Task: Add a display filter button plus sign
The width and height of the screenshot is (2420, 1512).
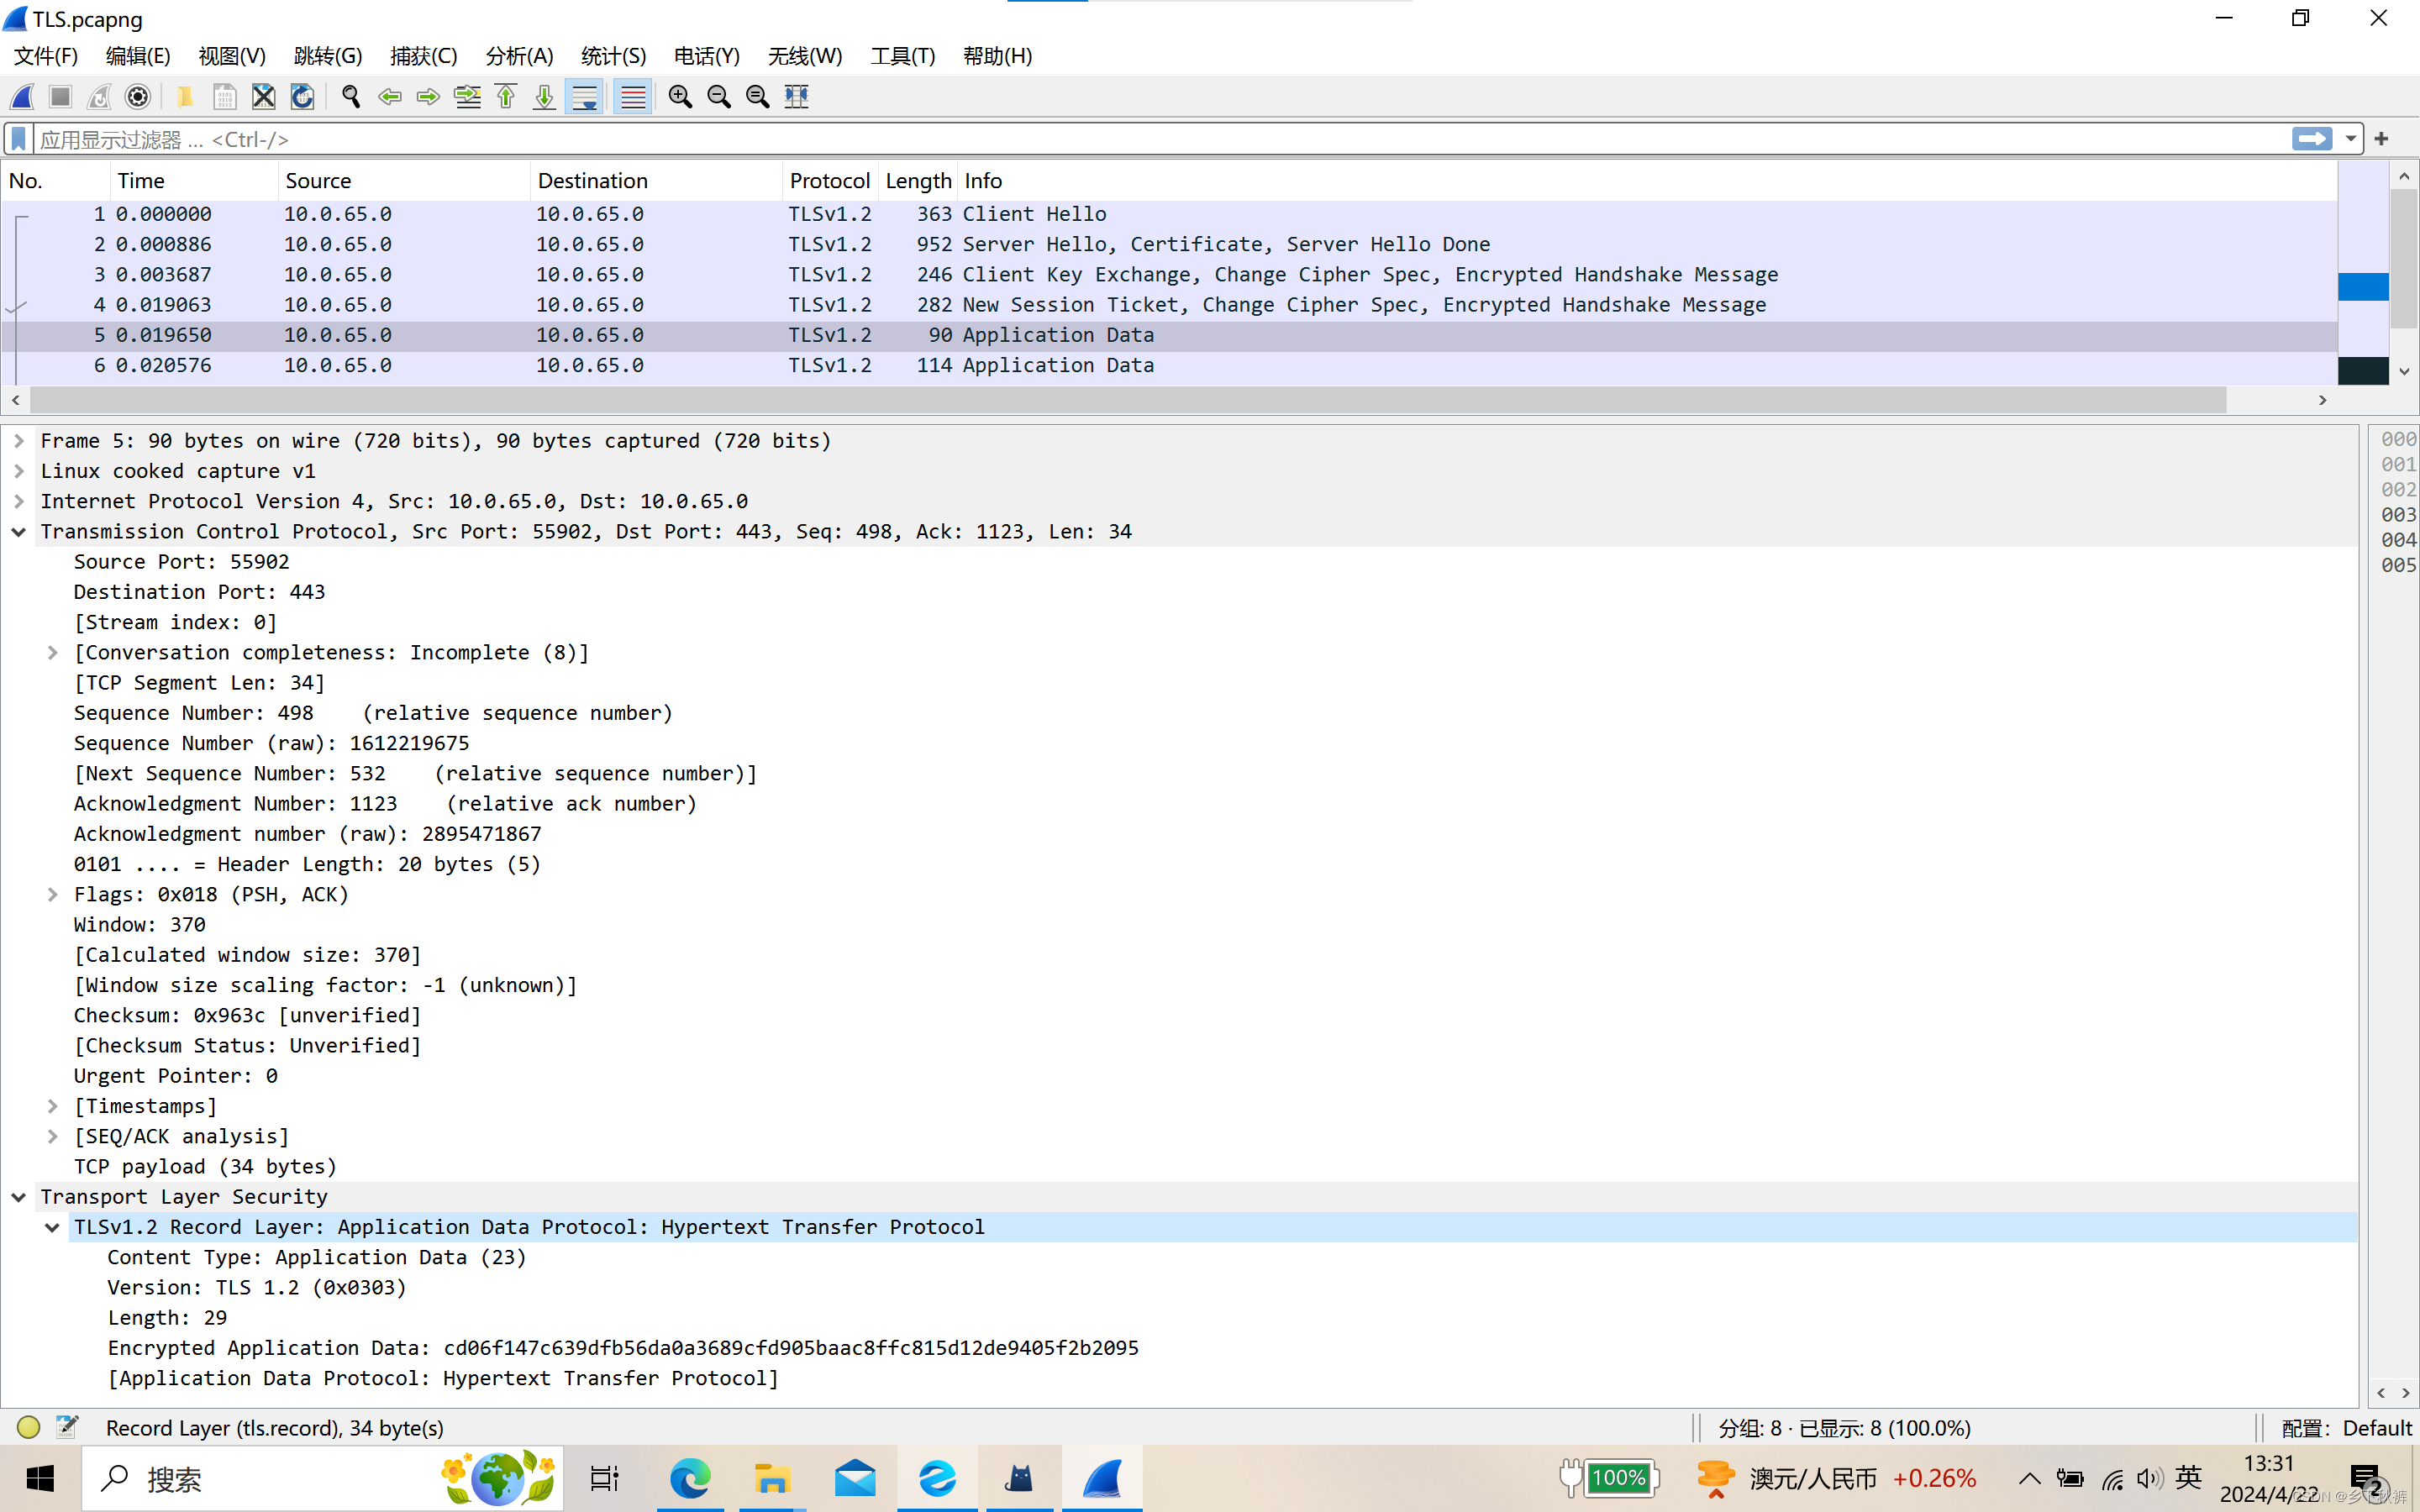Action: tap(2382, 139)
